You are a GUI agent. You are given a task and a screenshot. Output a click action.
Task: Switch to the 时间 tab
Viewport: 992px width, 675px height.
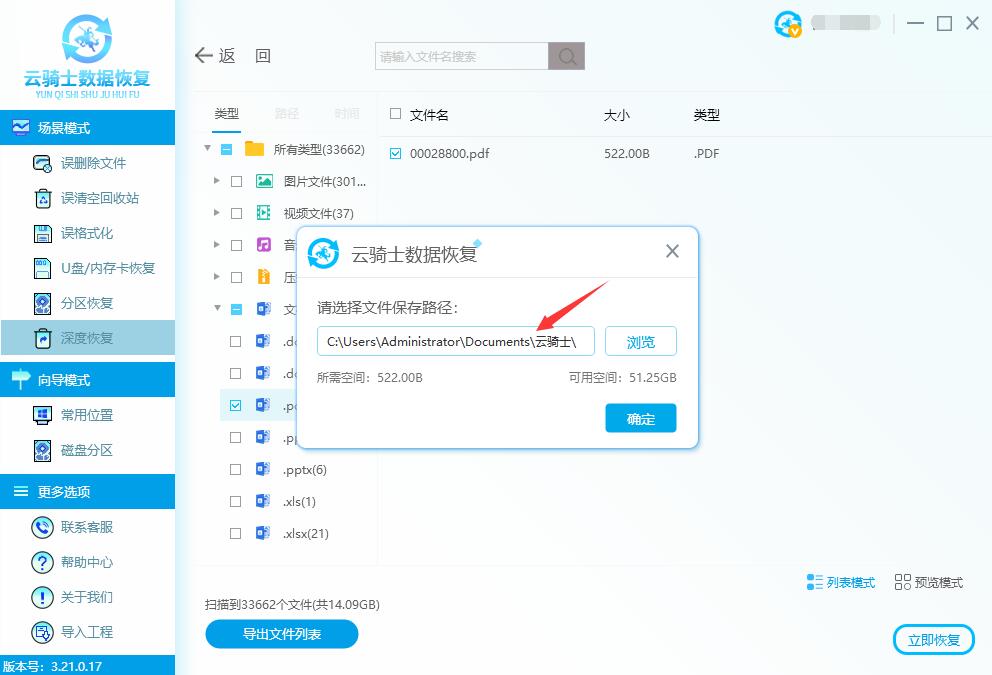pos(347,114)
